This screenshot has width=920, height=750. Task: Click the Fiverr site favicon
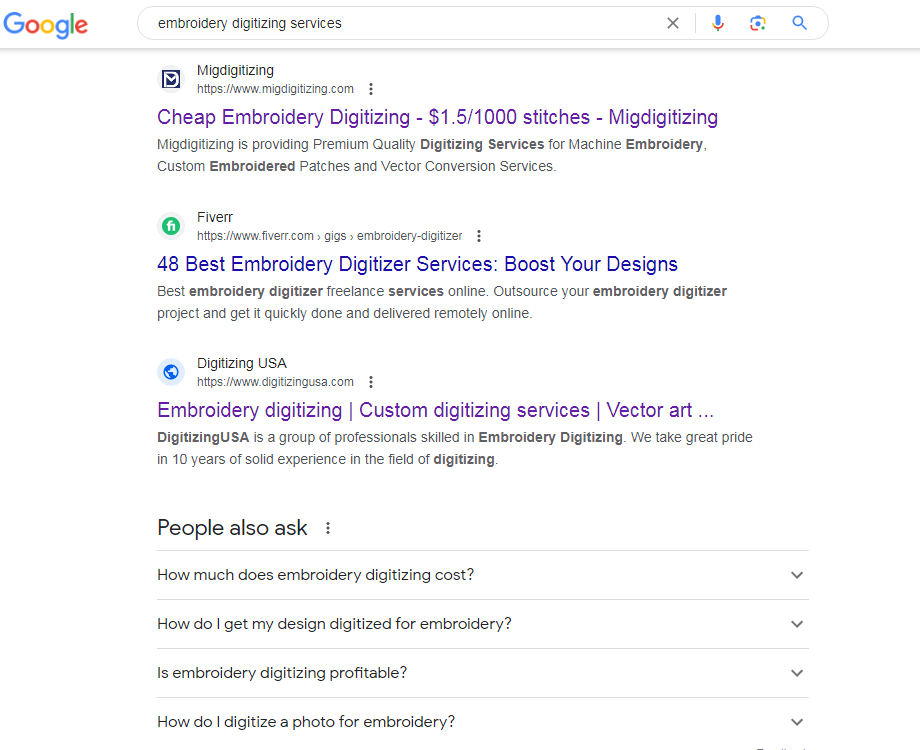click(172, 226)
